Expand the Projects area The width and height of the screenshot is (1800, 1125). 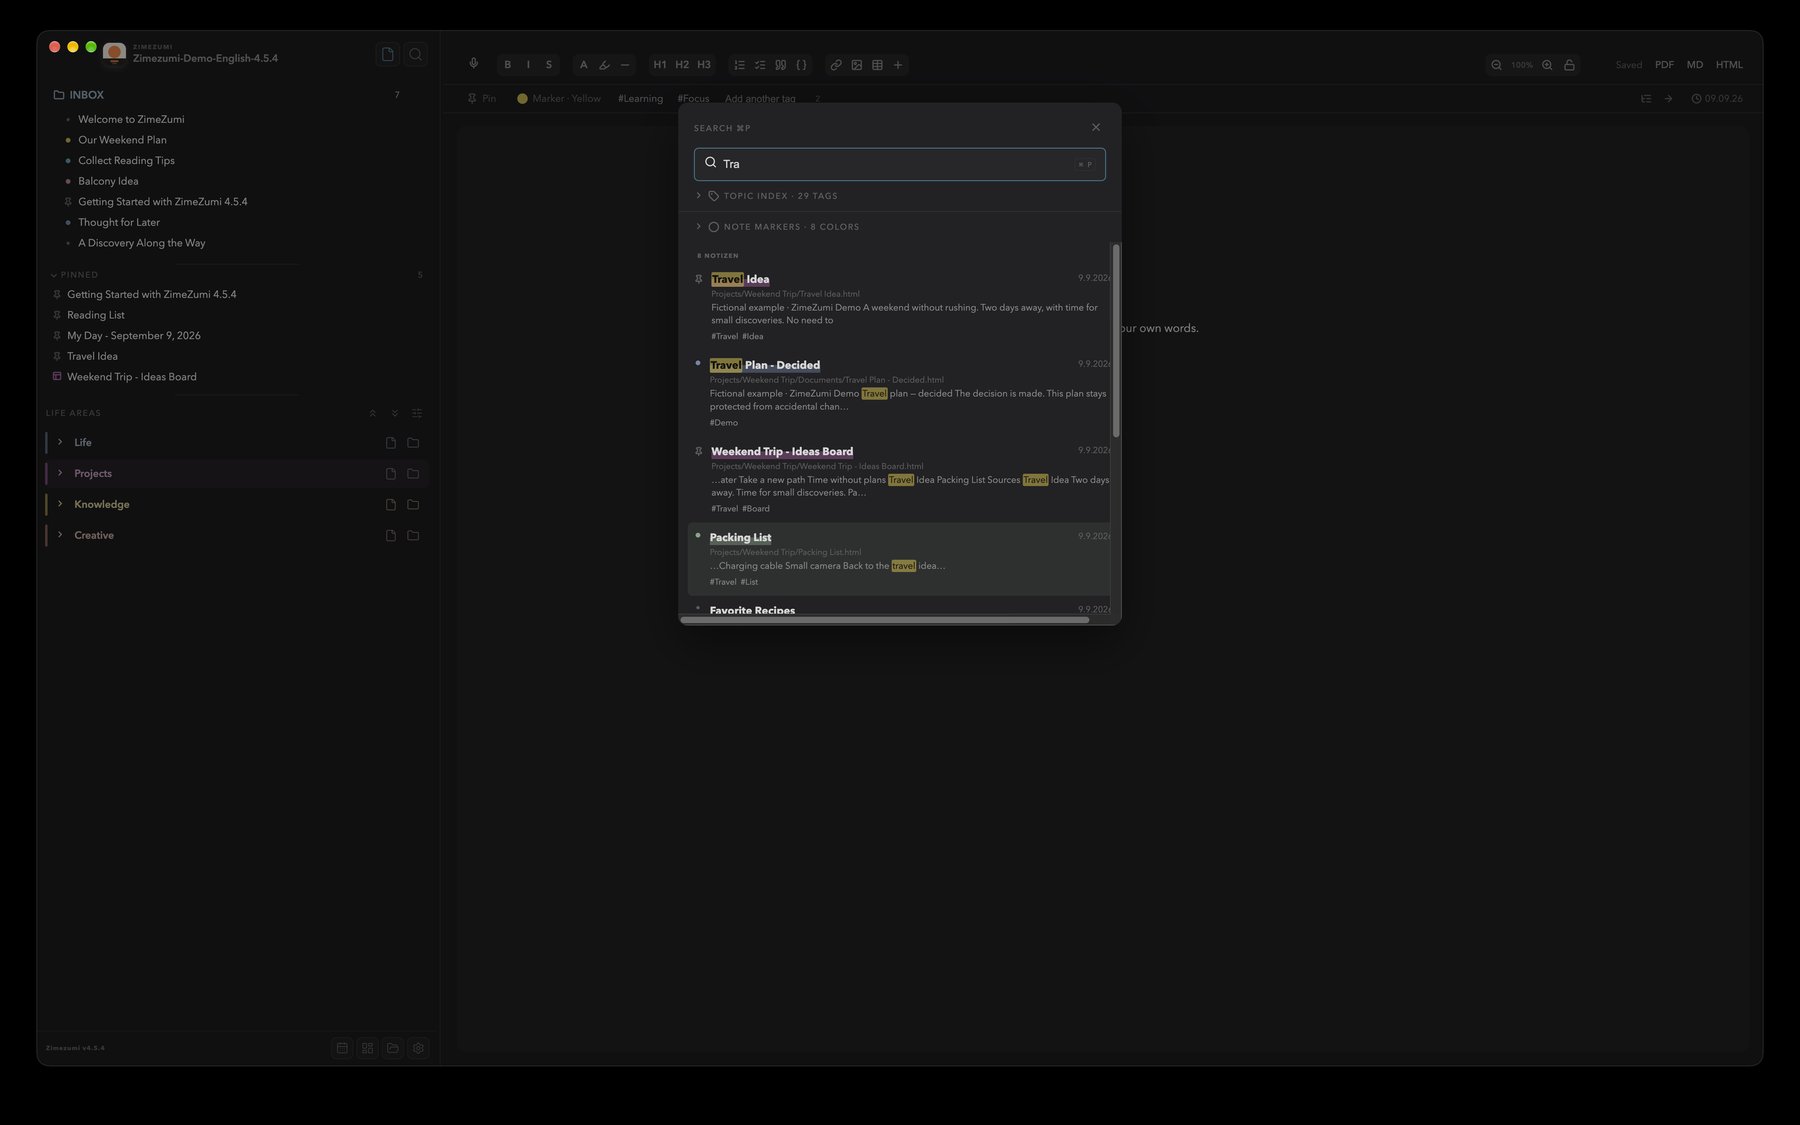pyautogui.click(x=60, y=473)
